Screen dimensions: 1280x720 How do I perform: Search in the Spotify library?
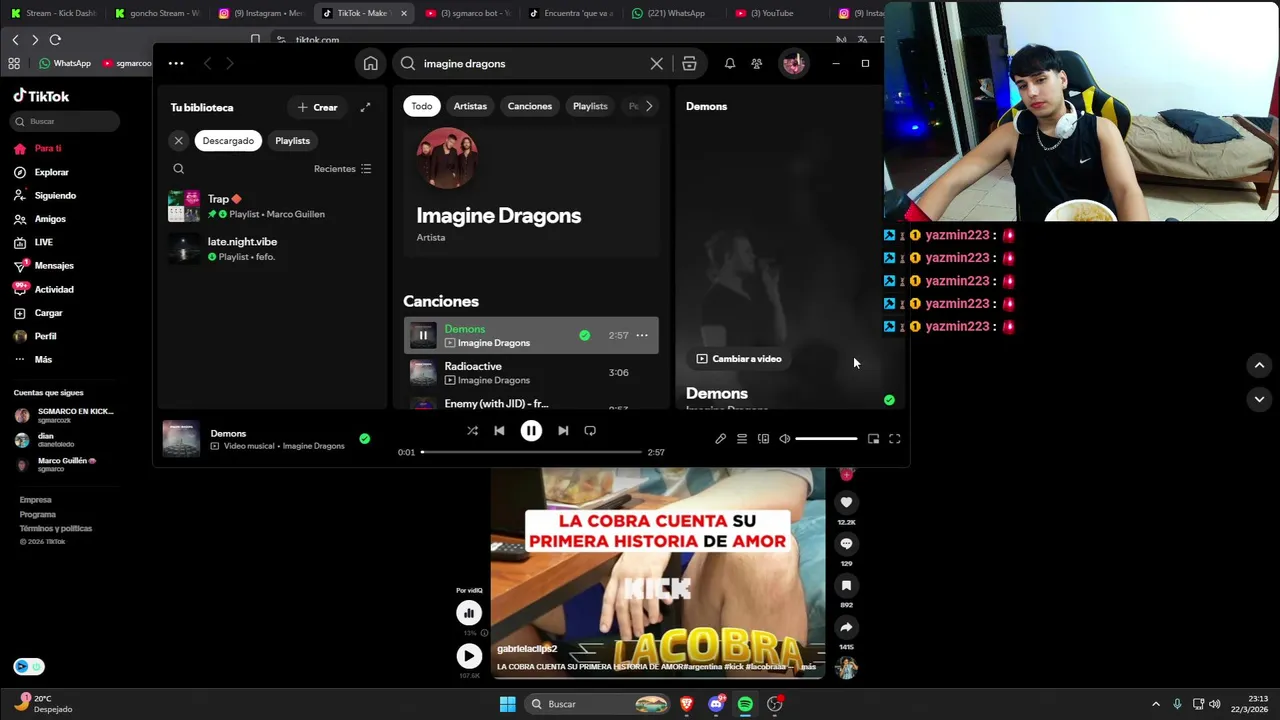[179, 169]
